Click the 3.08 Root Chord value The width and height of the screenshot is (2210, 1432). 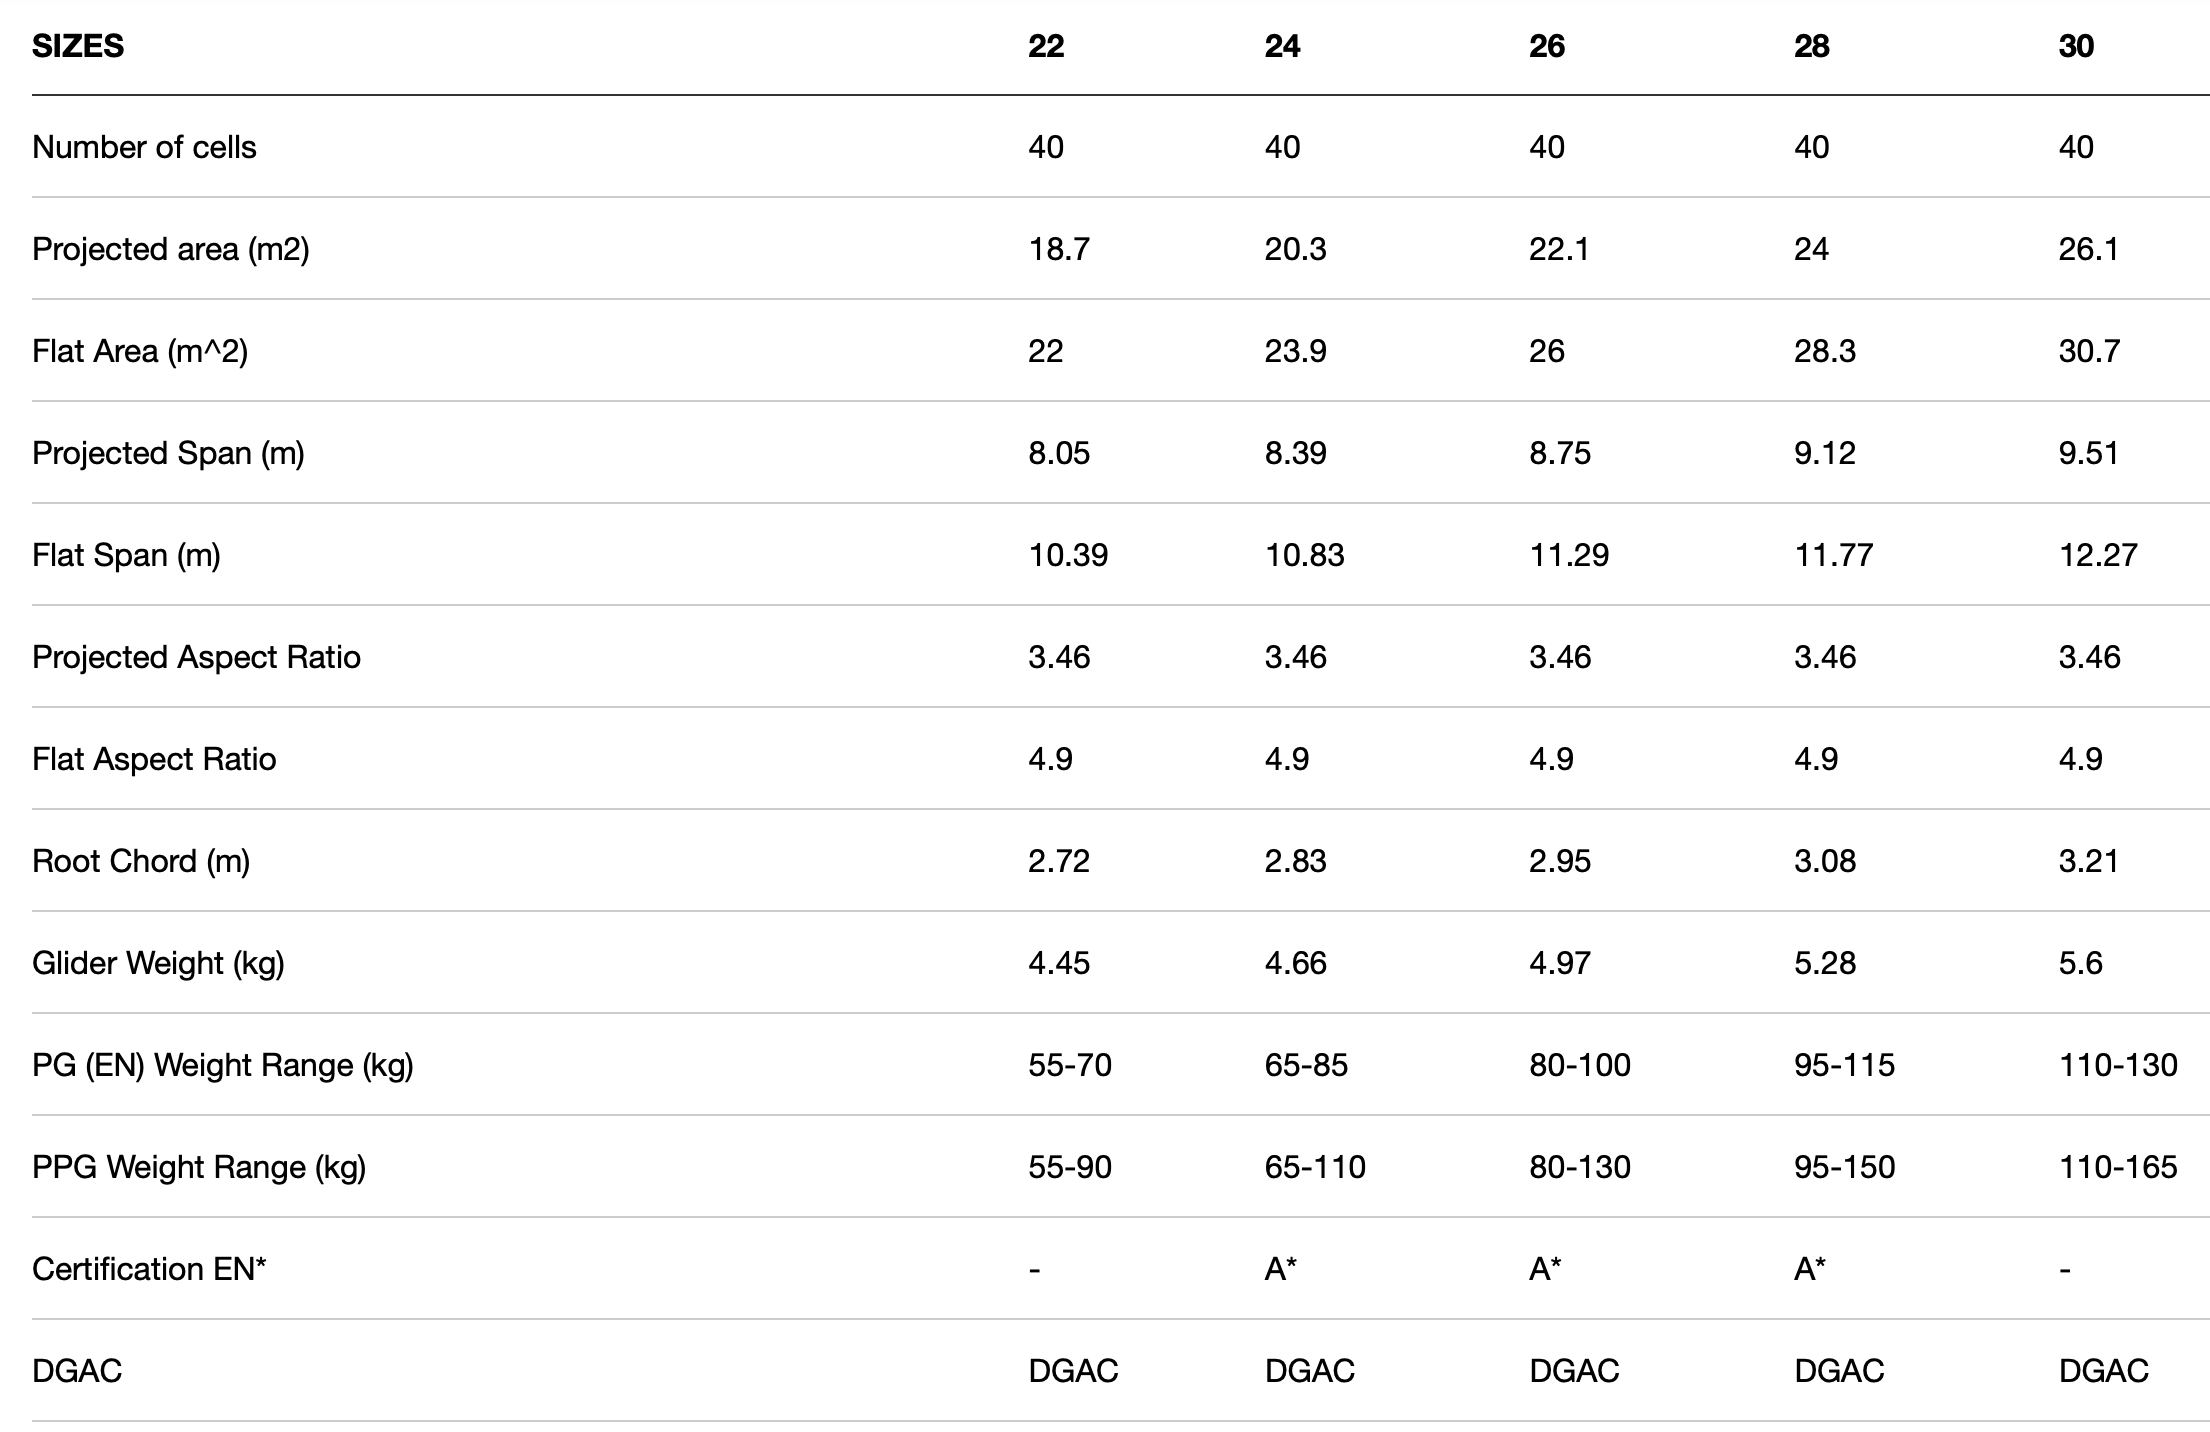pyautogui.click(x=1825, y=861)
